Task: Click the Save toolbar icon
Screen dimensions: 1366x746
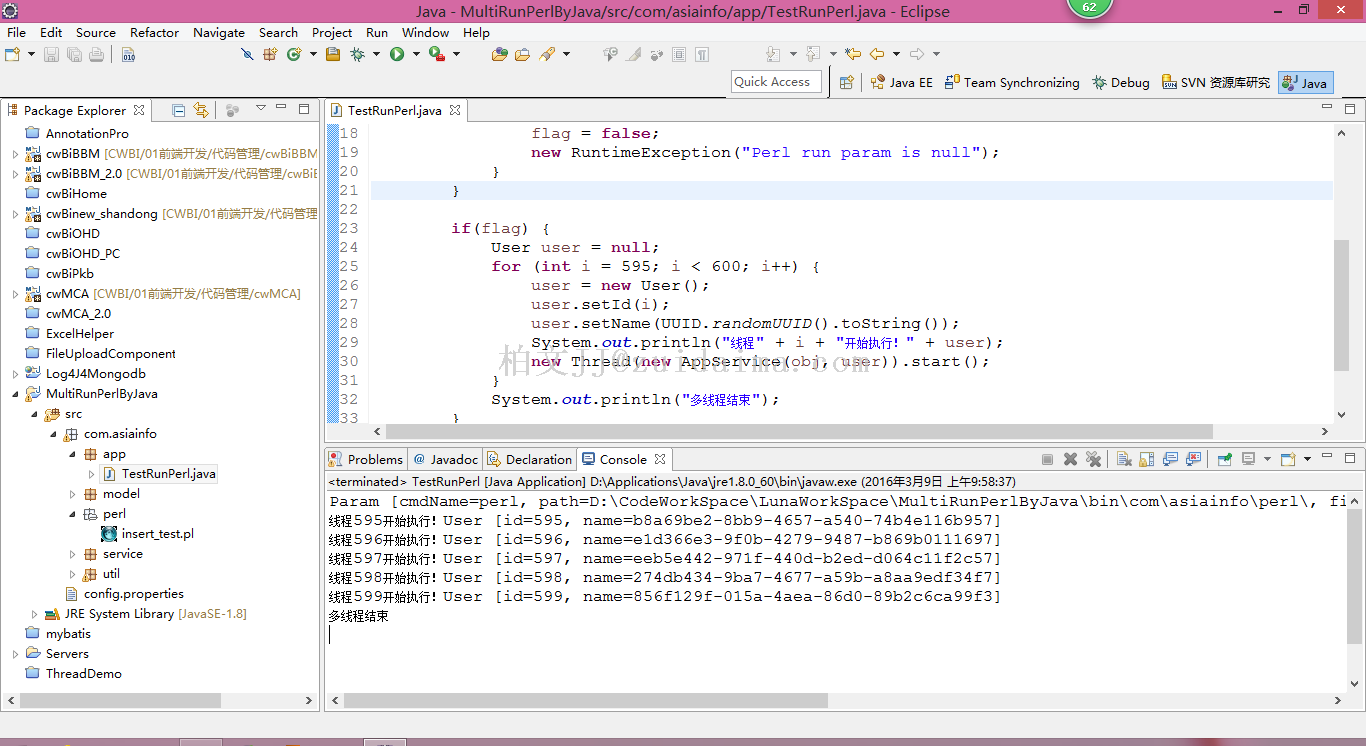Action: [51, 54]
